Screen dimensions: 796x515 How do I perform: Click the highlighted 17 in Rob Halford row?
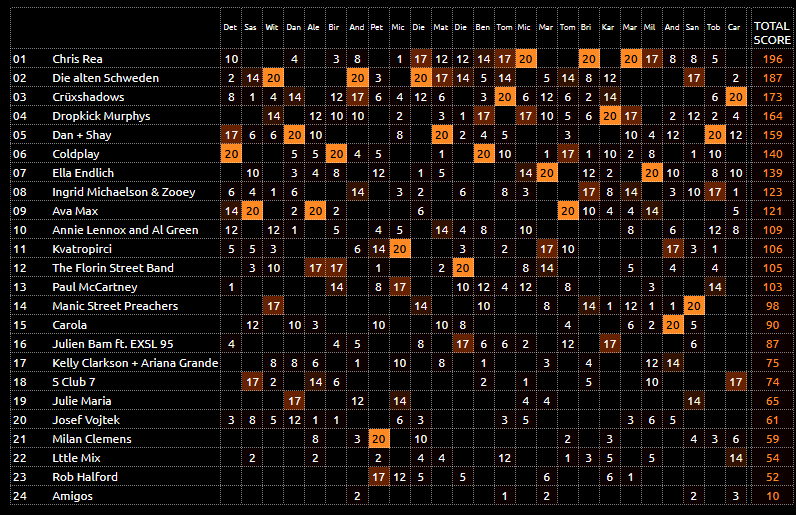(x=379, y=477)
